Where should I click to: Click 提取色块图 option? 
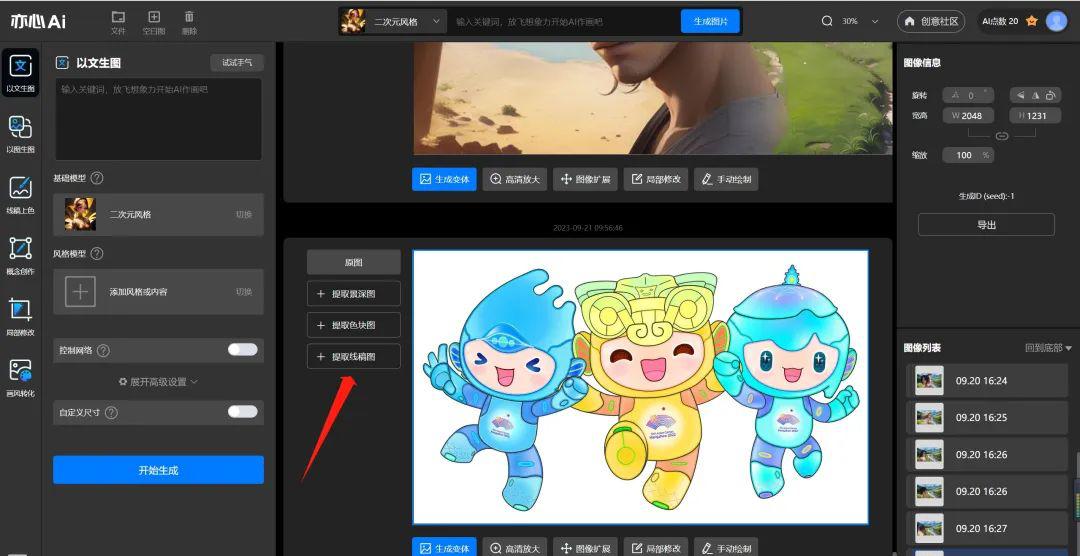click(353, 325)
